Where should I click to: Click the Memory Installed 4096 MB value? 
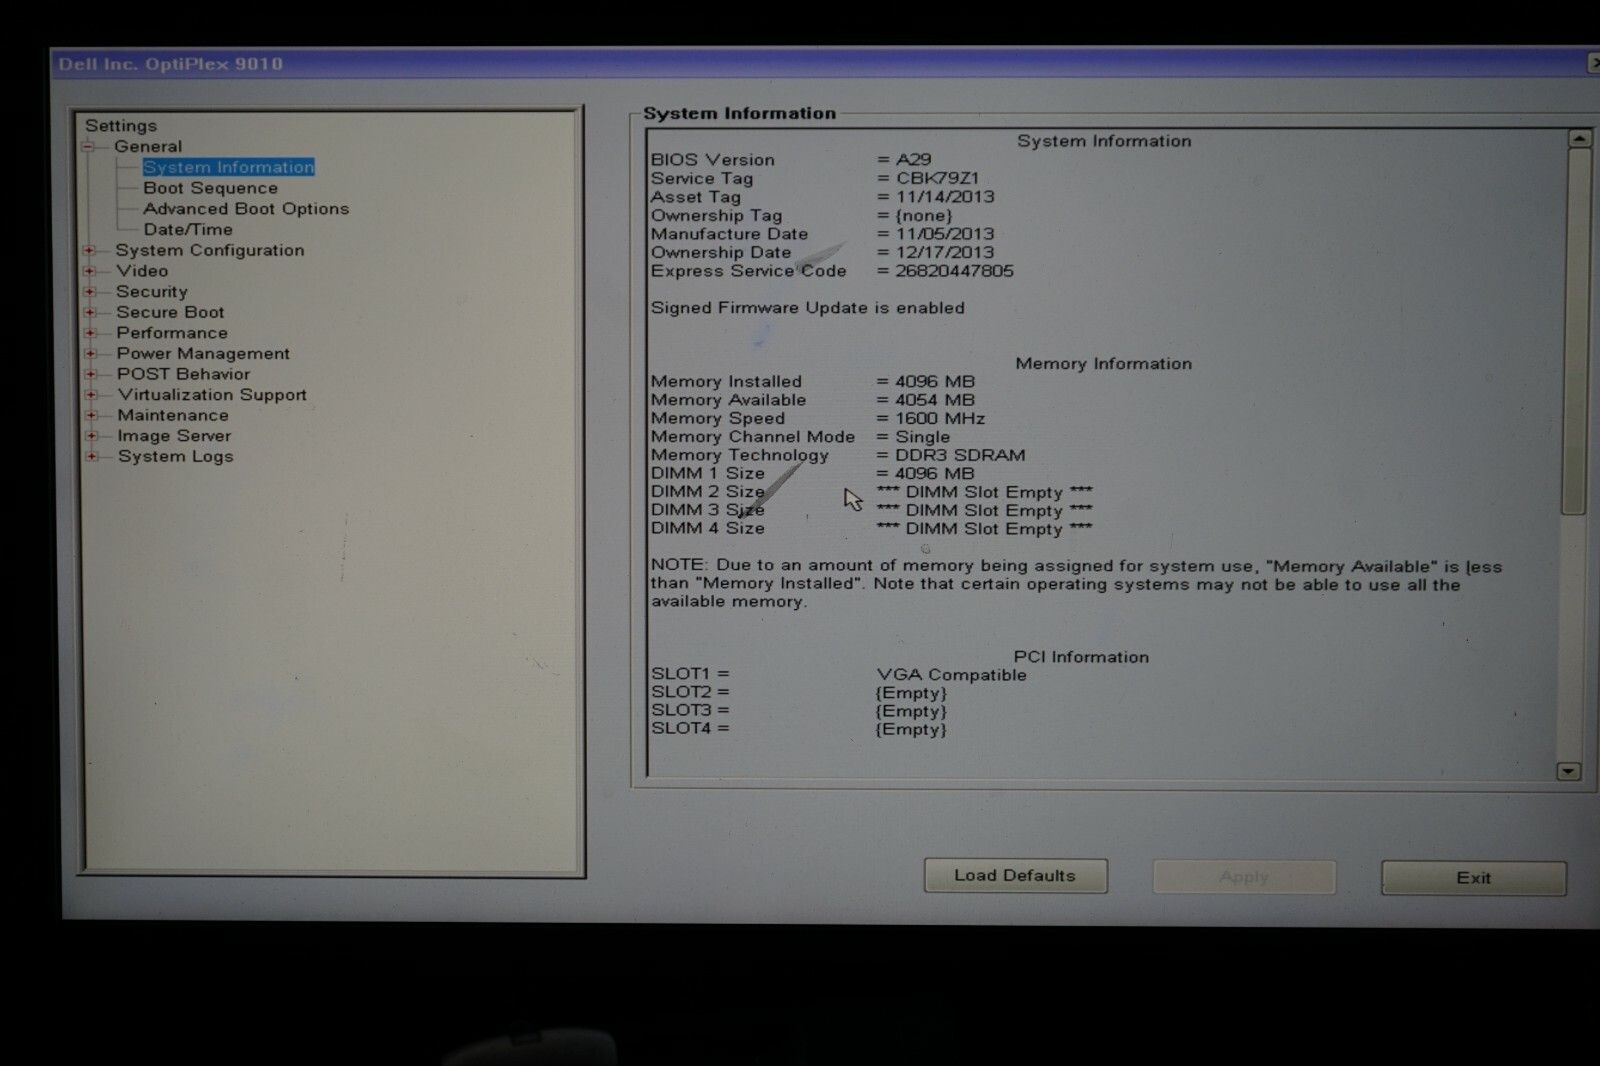(934, 381)
